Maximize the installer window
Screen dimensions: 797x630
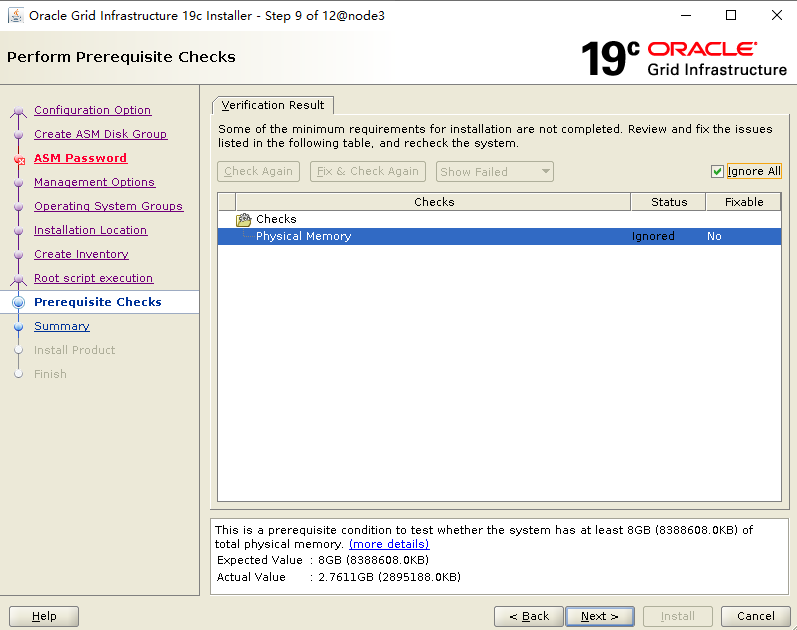pos(731,15)
